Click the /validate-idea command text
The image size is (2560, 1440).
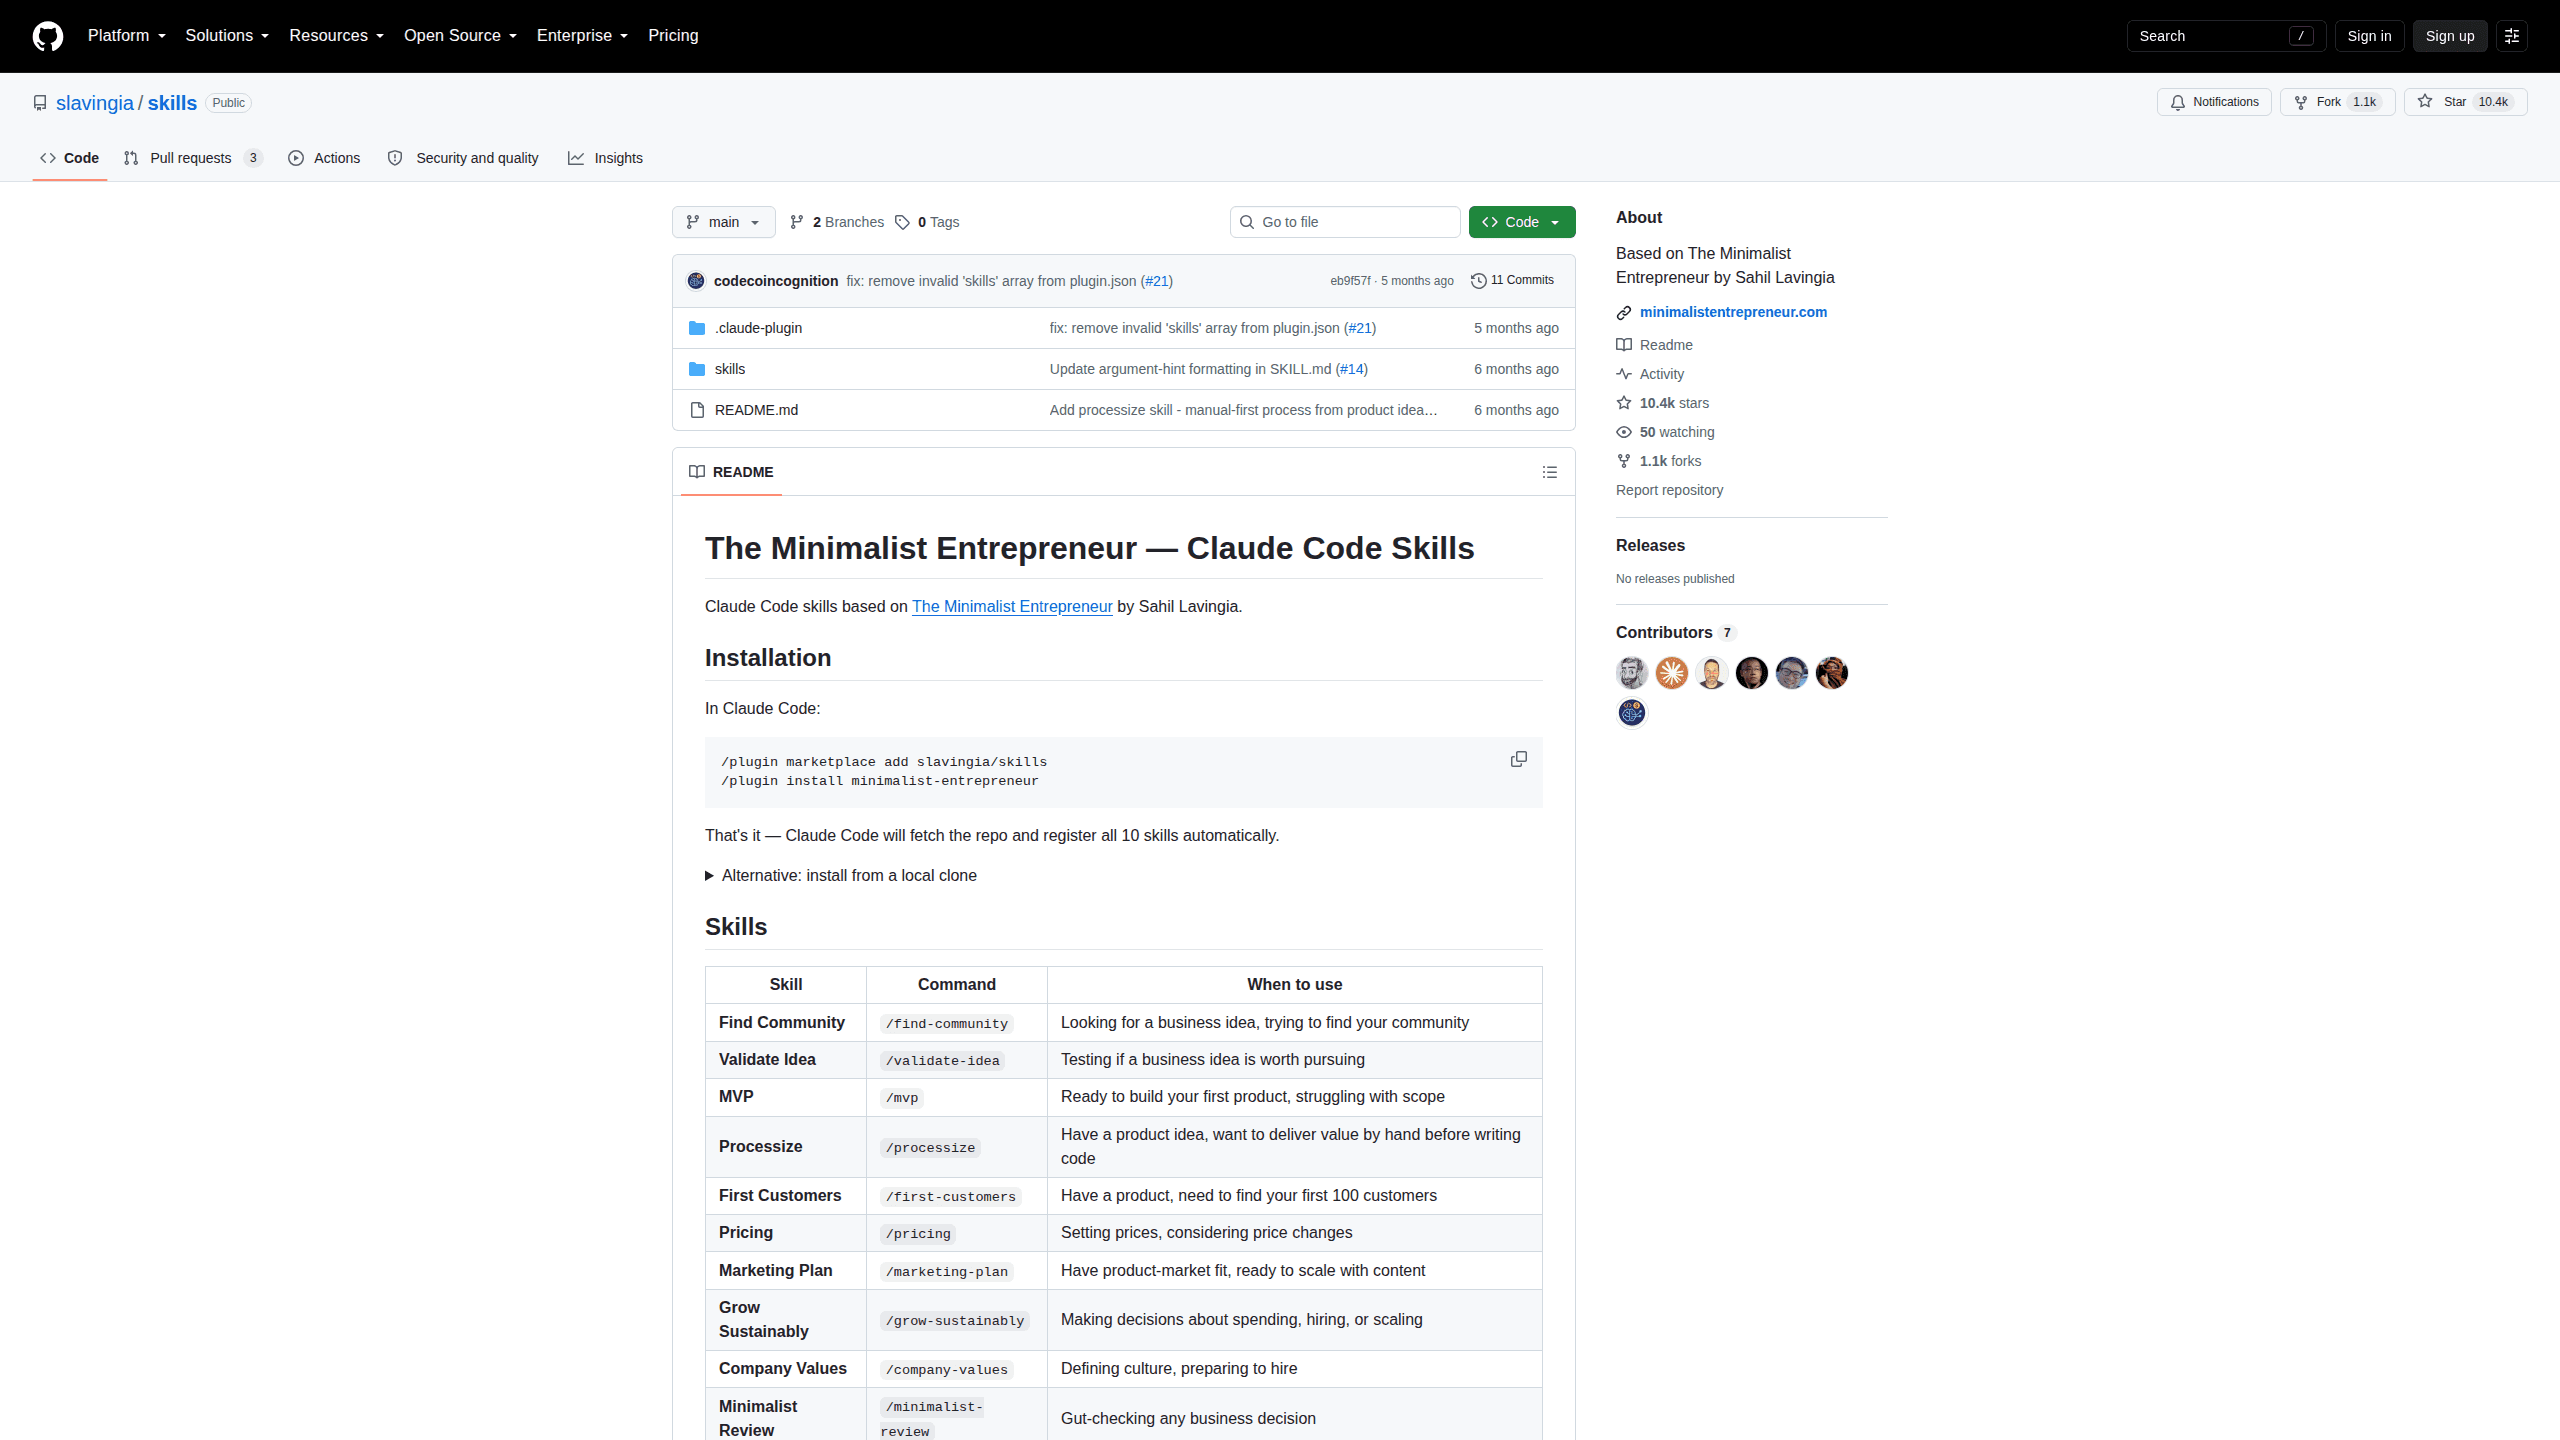pyautogui.click(x=942, y=1060)
